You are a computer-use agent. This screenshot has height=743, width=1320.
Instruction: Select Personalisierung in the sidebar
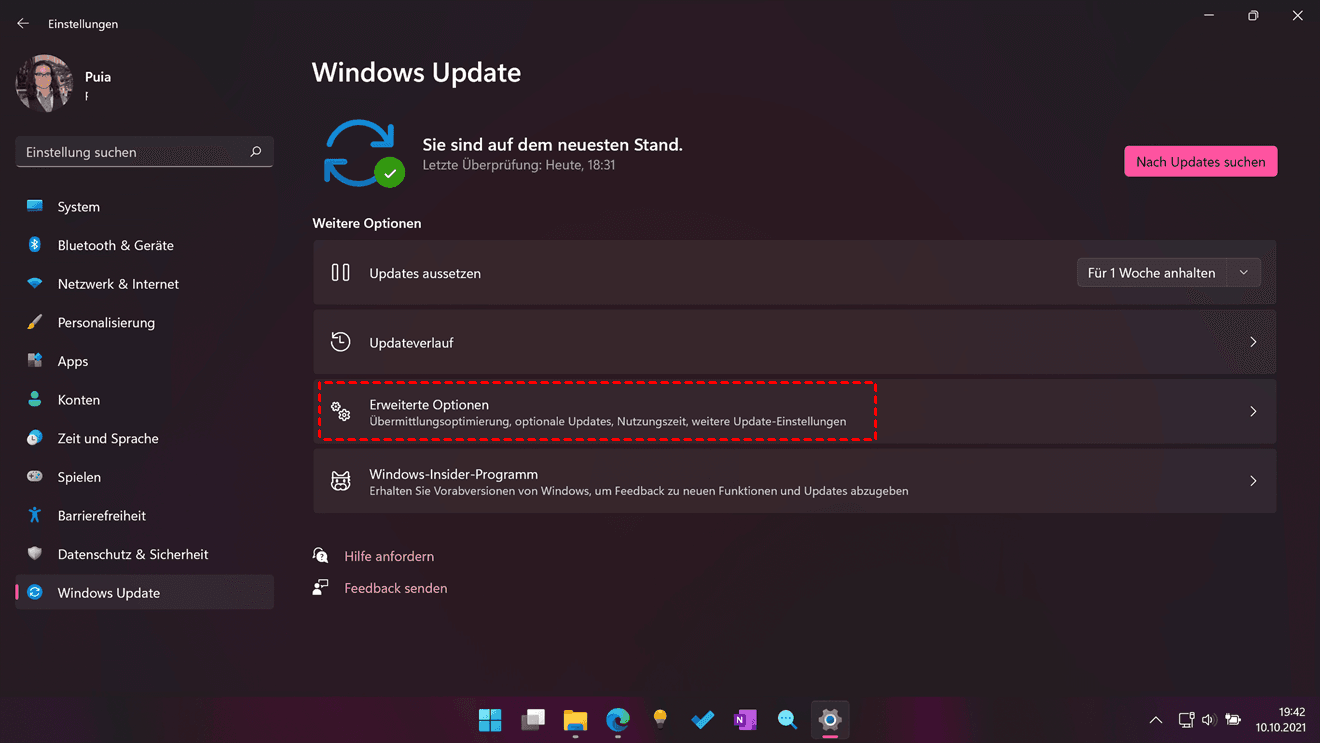pos(144,322)
